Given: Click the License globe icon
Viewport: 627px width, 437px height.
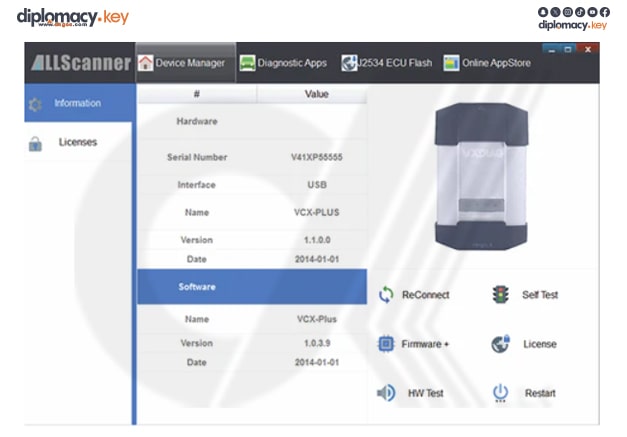Looking at the screenshot, I should [501, 344].
